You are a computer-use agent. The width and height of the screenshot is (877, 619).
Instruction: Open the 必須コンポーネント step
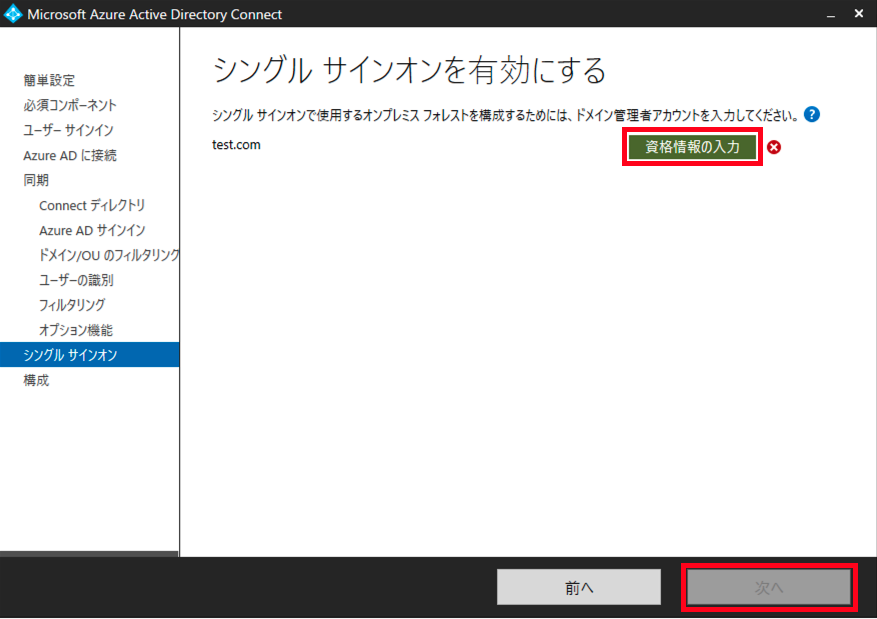point(70,105)
